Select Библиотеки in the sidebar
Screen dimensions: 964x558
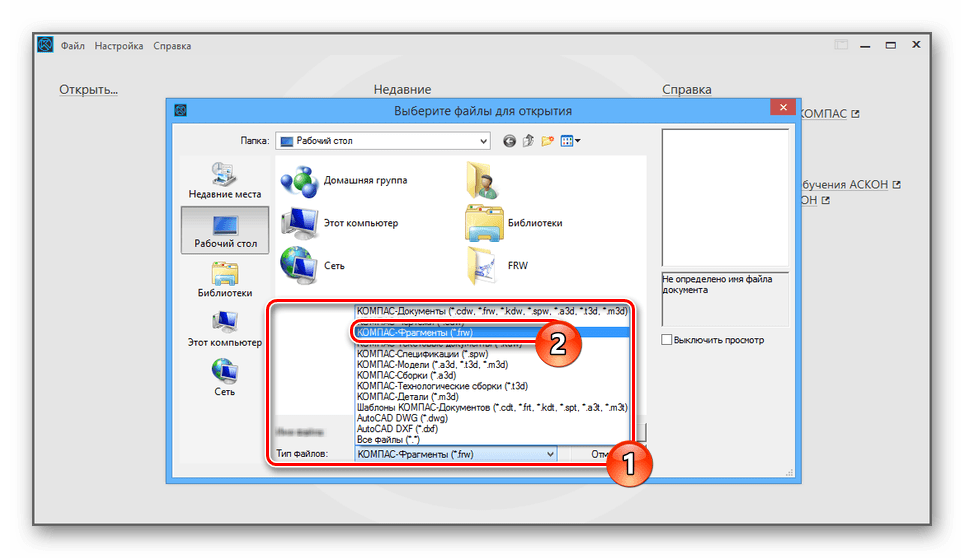(224, 280)
